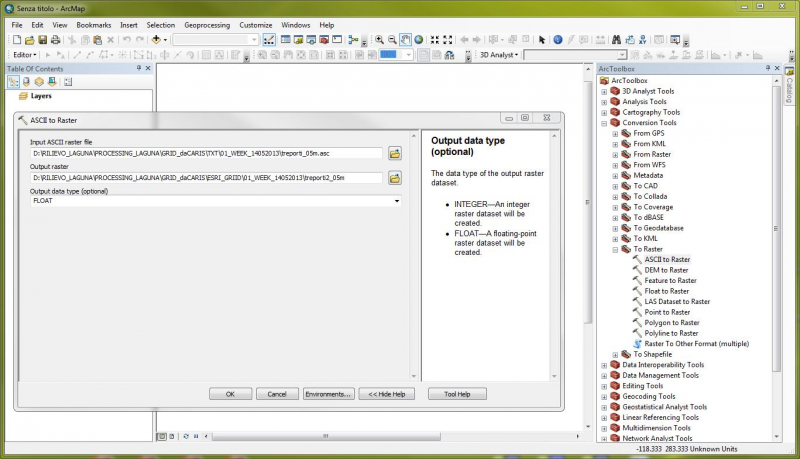Viewport: 800px width, 459px height.
Task: Open Tool Help for ASCII to Raster
Action: coord(457,394)
